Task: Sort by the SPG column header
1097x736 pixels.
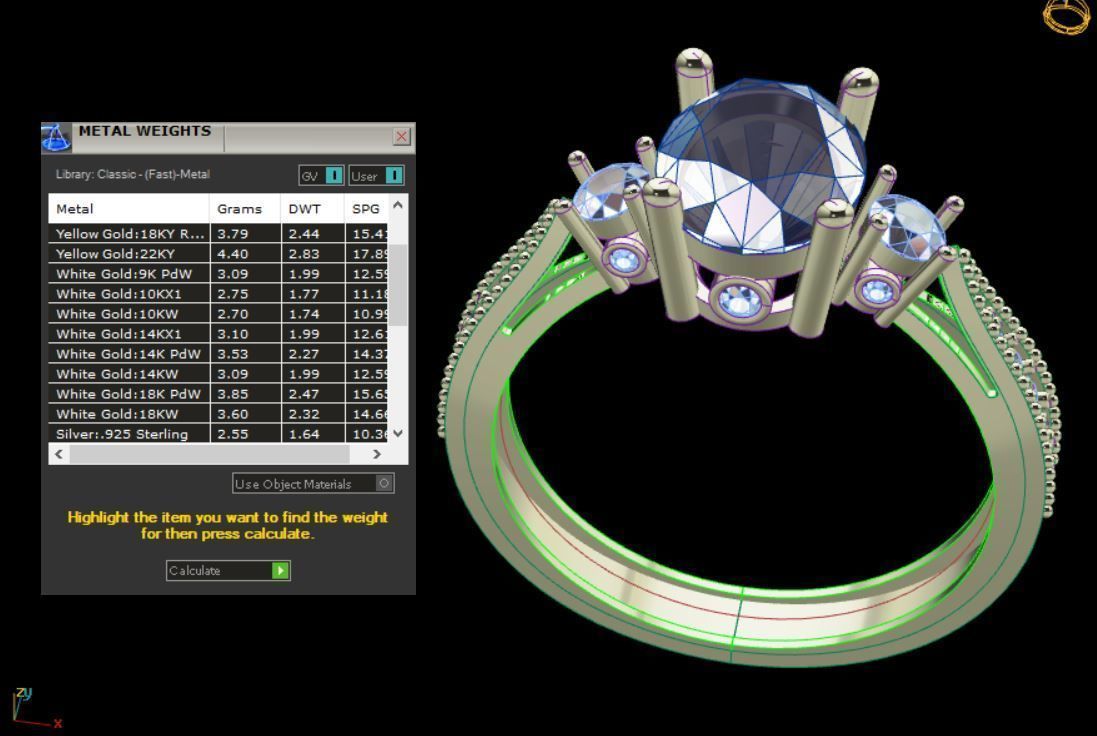Action: [366, 208]
